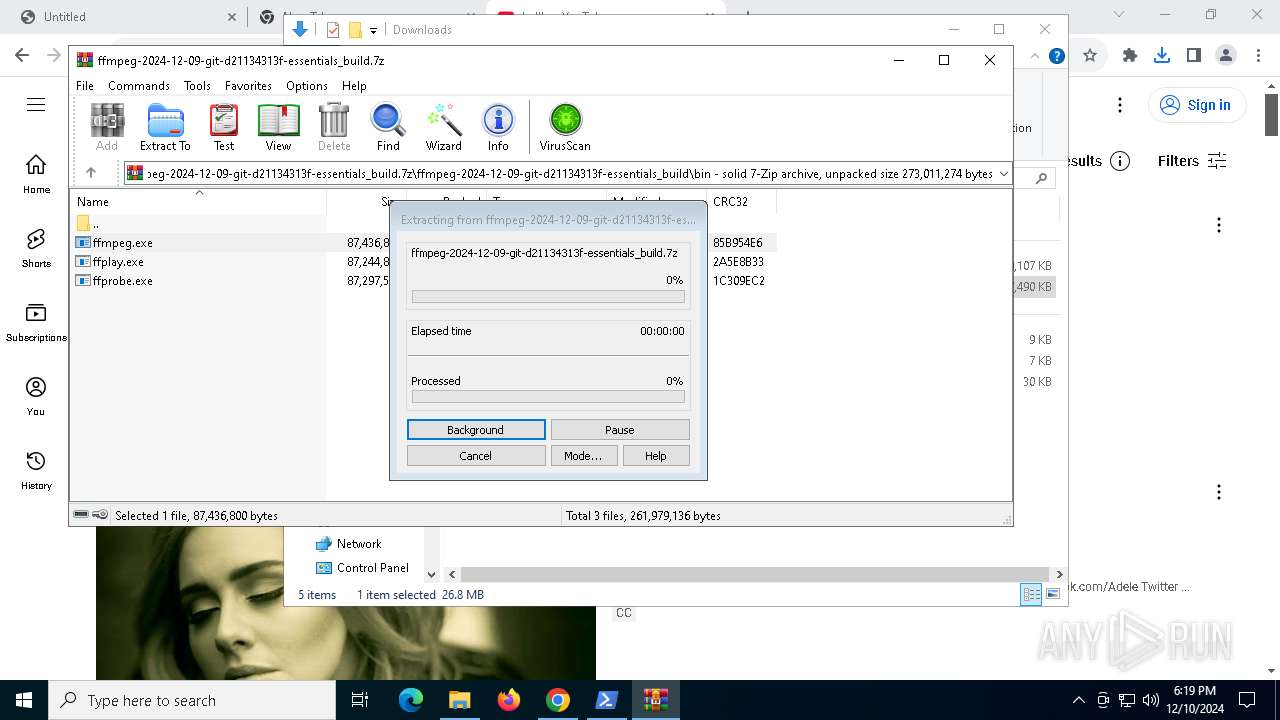The width and height of the screenshot is (1280, 720).
Task: Select the parent folder '..' entry
Action: tap(88, 224)
